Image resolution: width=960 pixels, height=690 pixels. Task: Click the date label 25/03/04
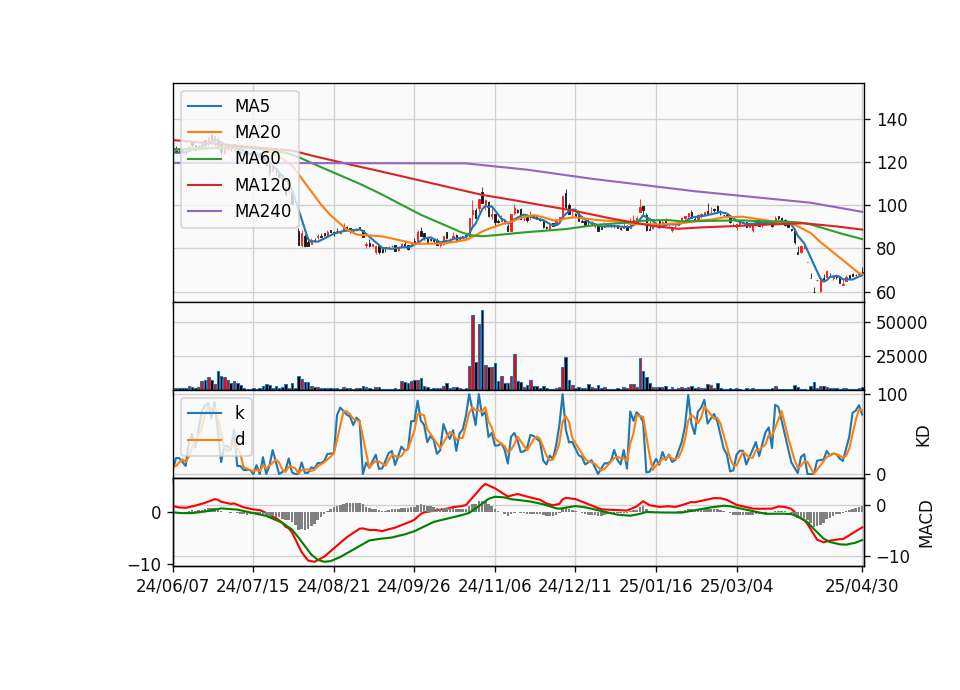737,586
